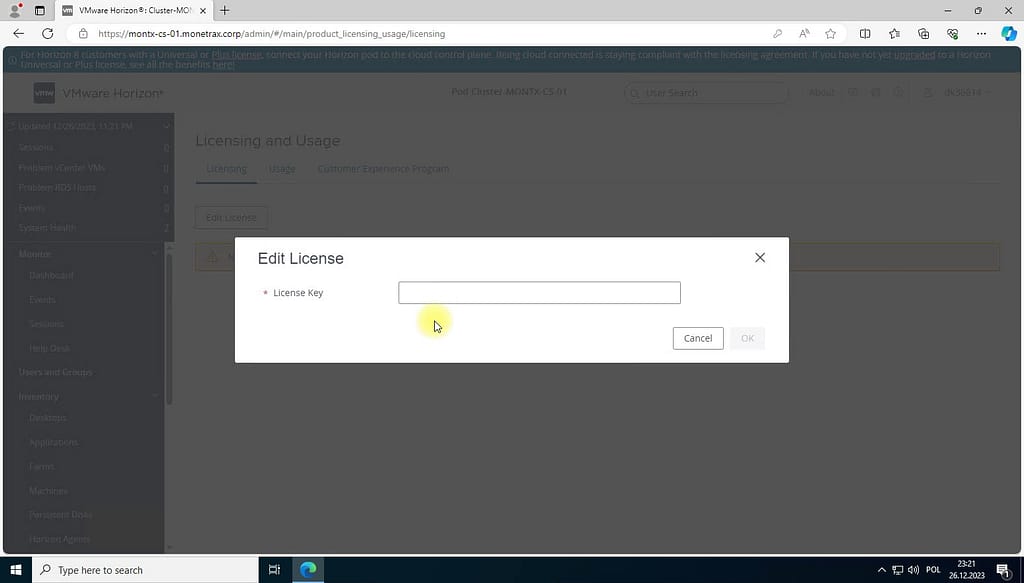Toggle Edge split screen icon
This screenshot has height=583, width=1024.
(x=865, y=33)
